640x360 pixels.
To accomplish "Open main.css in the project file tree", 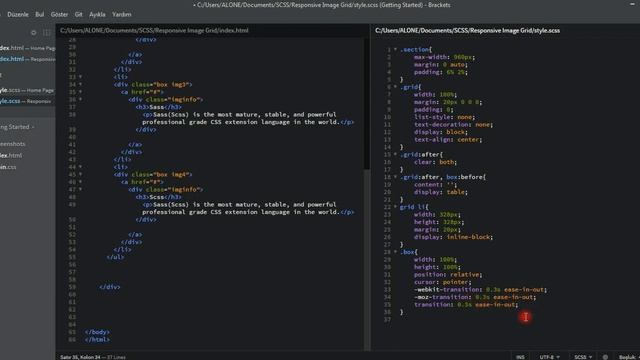I will (8, 167).
